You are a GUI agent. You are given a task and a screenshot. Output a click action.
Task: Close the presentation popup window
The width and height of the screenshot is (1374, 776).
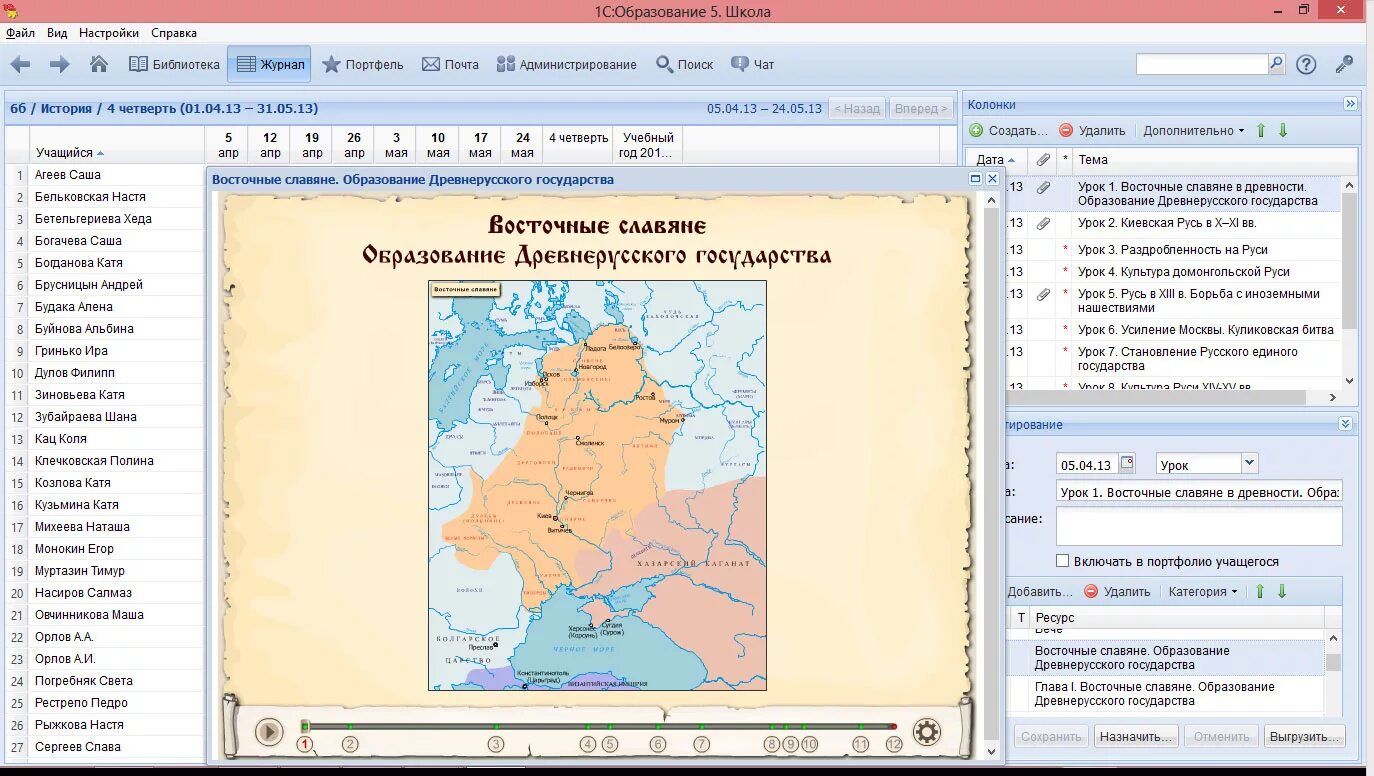pyautogui.click(x=992, y=179)
